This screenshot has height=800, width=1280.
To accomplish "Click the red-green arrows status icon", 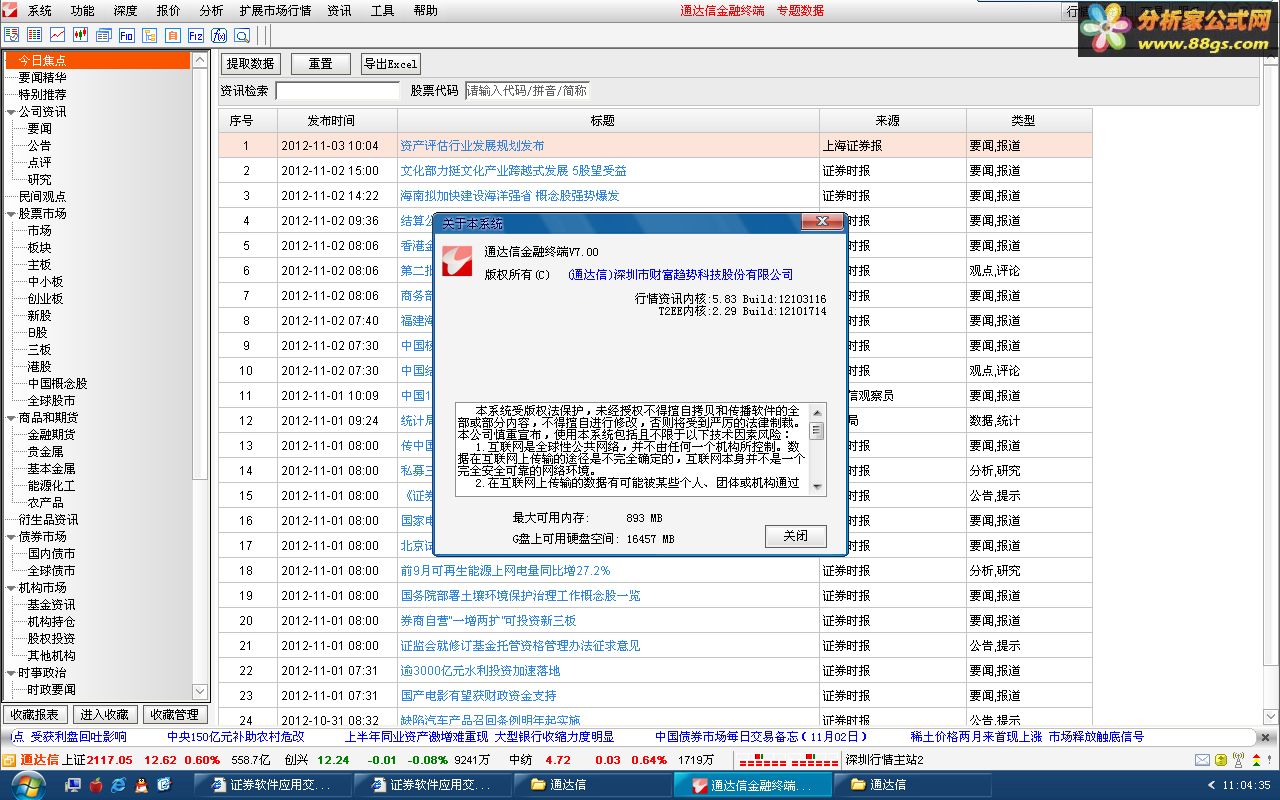I will (x=1258, y=761).
